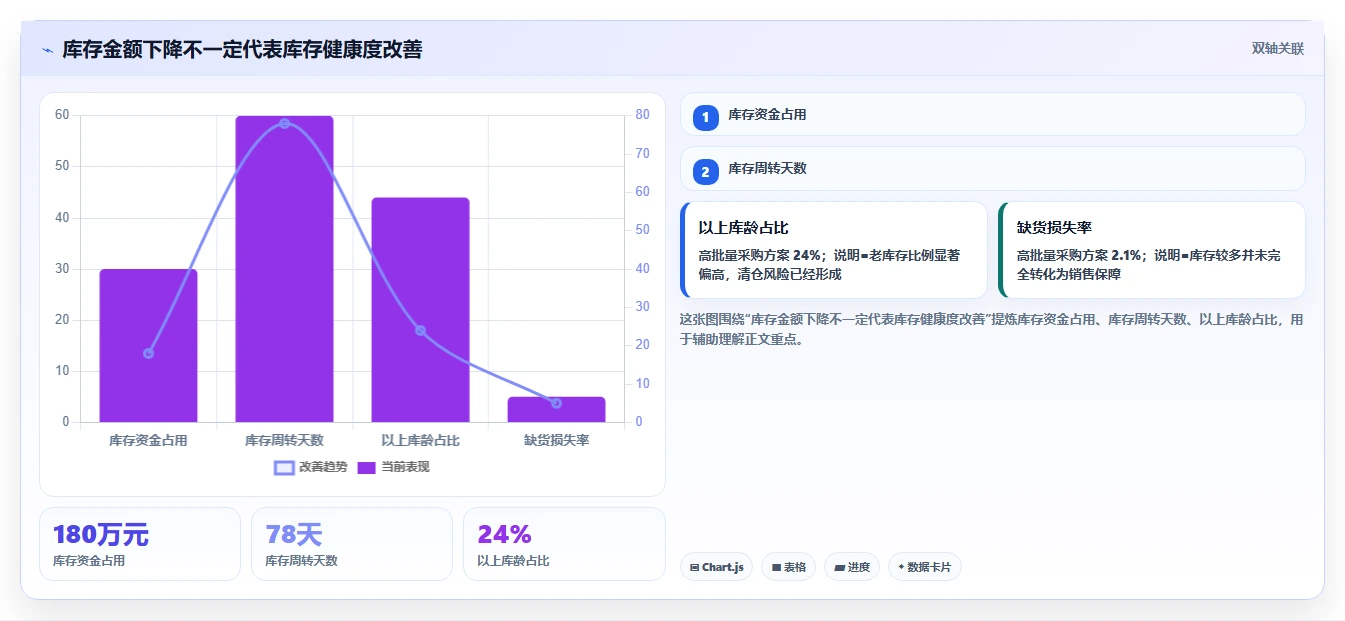Image resolution: width=1345 pixels, height=621 pixels.
Task: Click the 以上库龄占比 bar
Action: (420, 310)
